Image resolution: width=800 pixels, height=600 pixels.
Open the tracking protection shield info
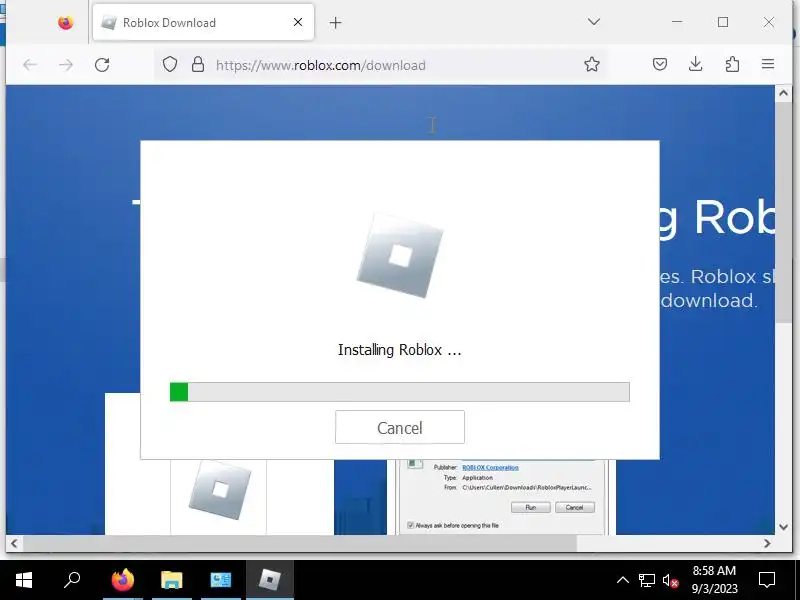(x=170, y=64)
